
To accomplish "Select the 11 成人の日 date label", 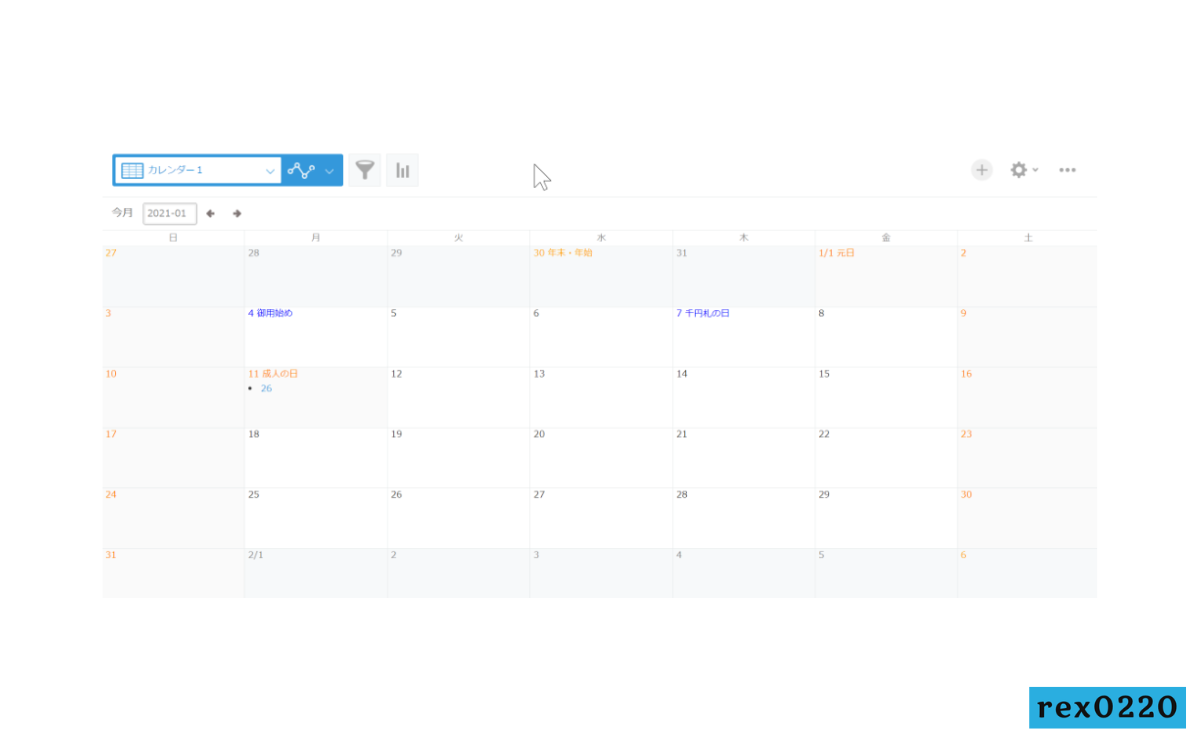I will coord(273,374).
